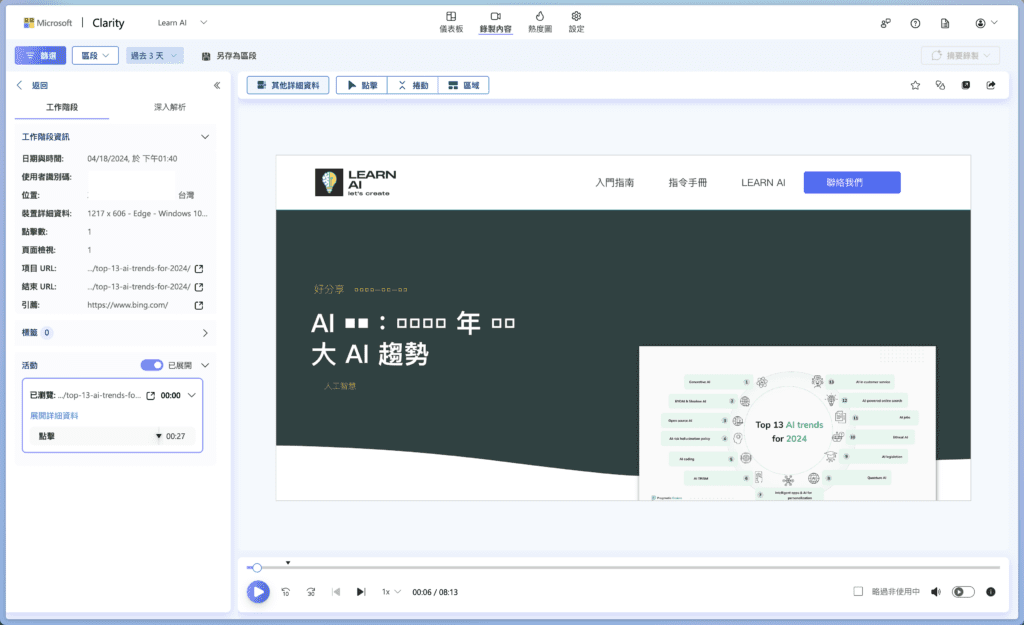
Task: Open the 熱度圖 heatmaps menu
Action: coord(539,22)
